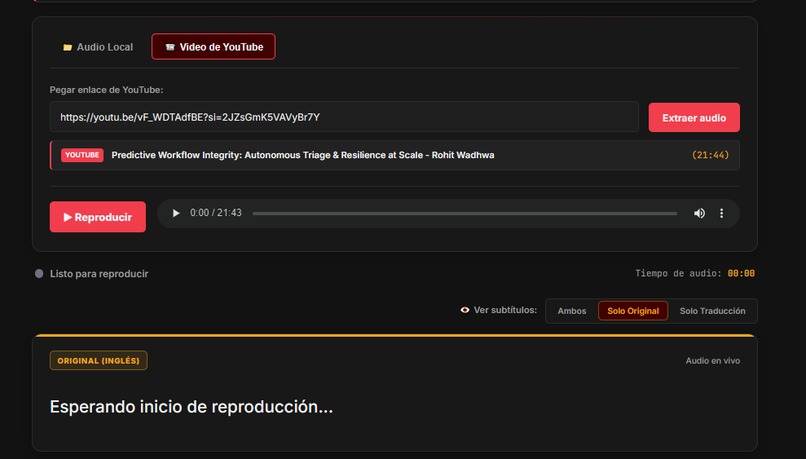Image resolution: width=806 pixels, height=459 pixels.
Task: Click the Pegar enlace de YouTube label
Action: tap(106, 89)
